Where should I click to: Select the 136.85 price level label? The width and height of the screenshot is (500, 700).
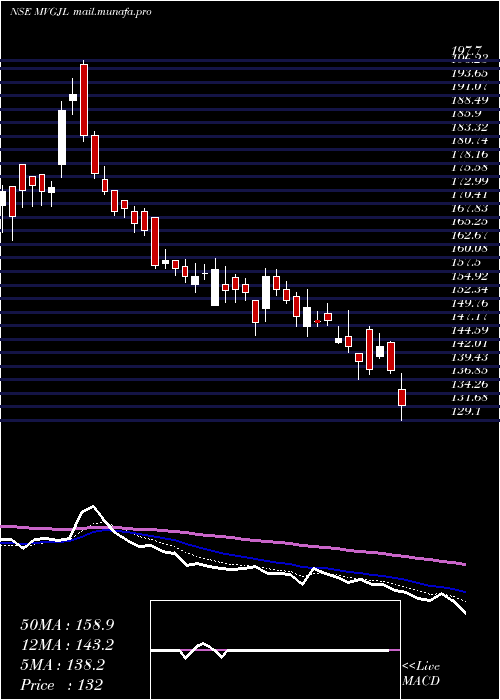tap(469, 371)
